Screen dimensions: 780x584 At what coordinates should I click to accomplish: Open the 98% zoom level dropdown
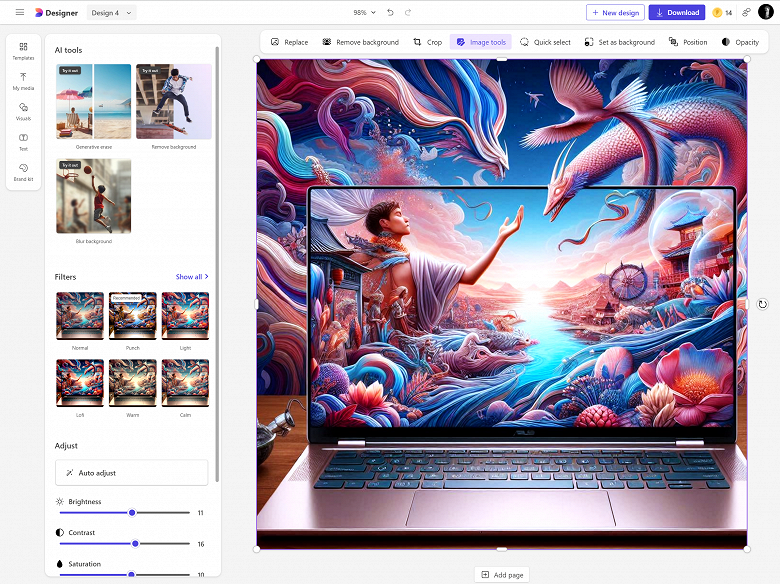[x=364, y=12]
